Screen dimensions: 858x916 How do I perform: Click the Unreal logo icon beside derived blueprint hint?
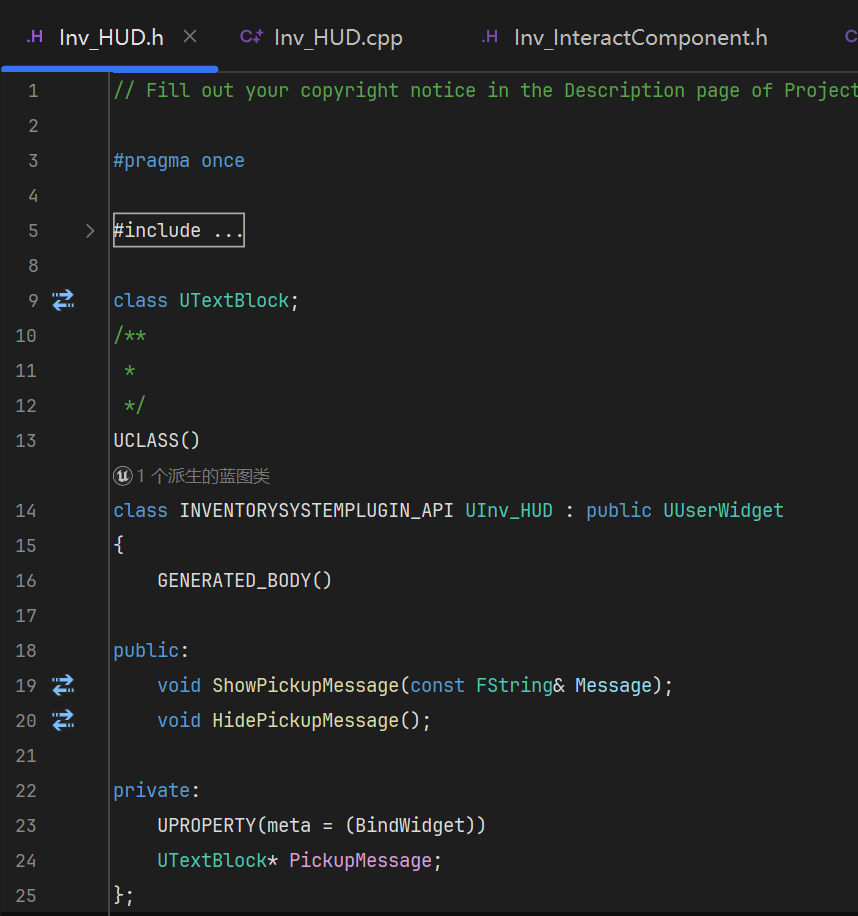123,476
